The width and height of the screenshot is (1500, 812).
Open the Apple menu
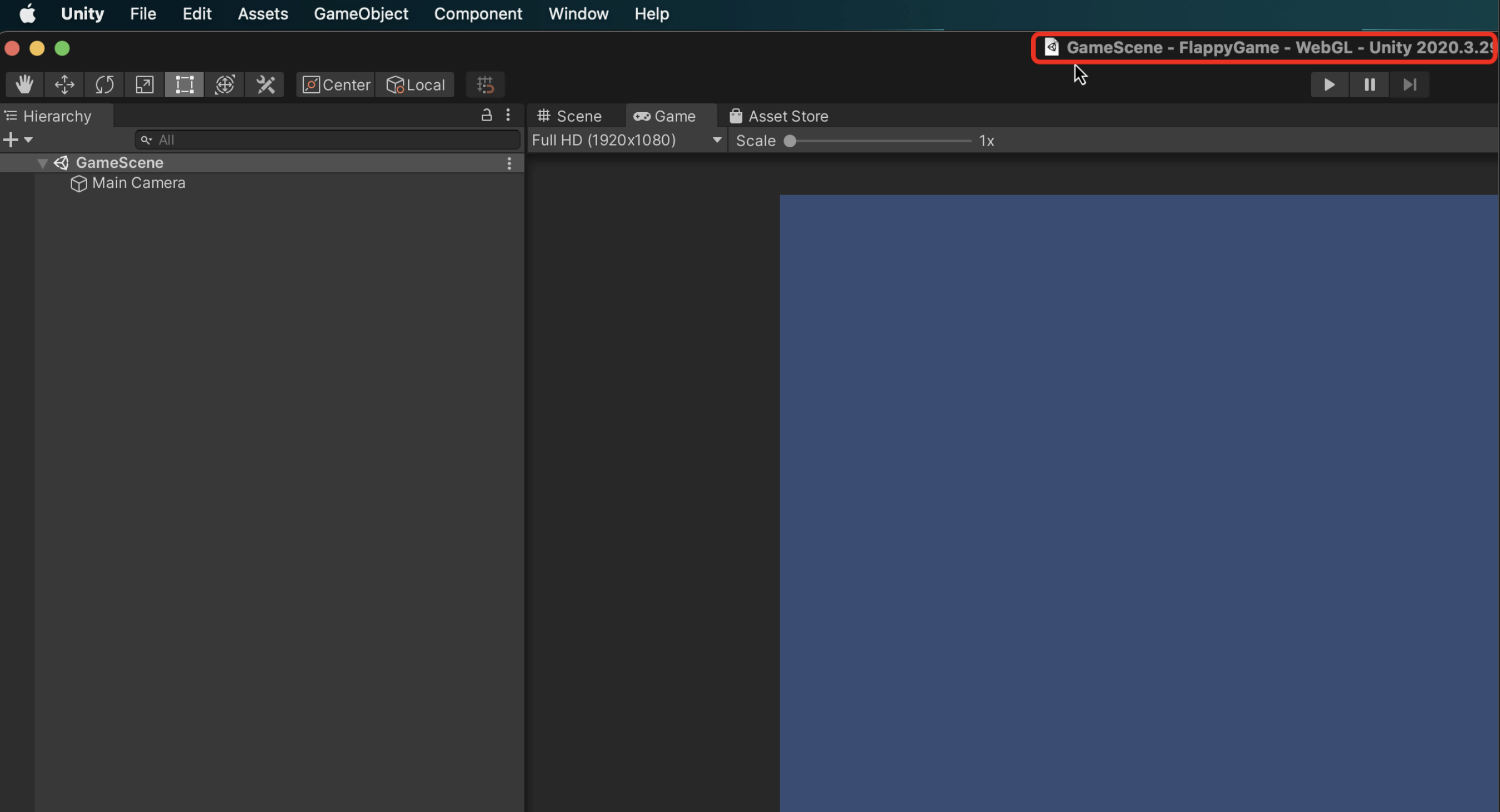[27, 14]
